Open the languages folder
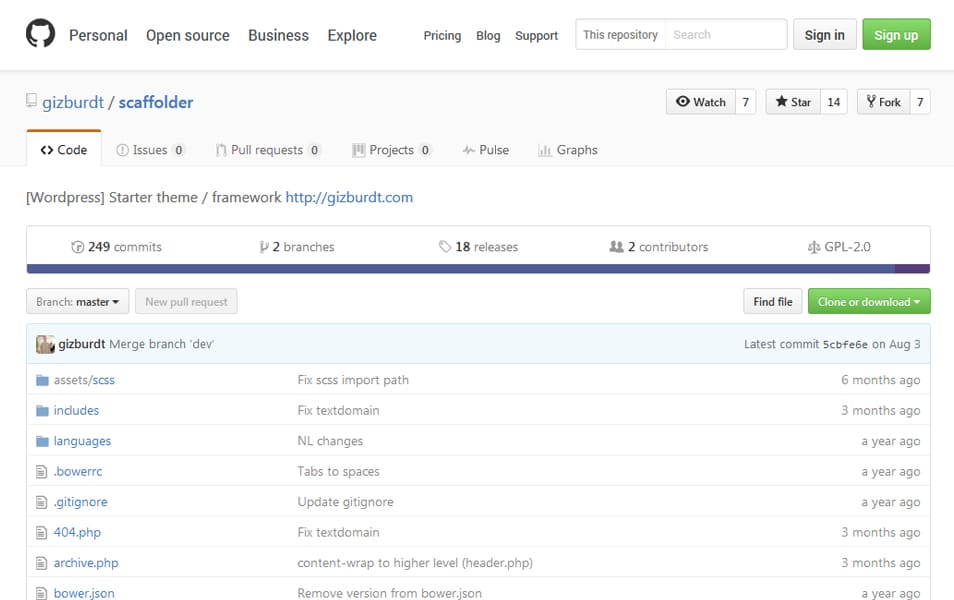 (x=82, y=441)
